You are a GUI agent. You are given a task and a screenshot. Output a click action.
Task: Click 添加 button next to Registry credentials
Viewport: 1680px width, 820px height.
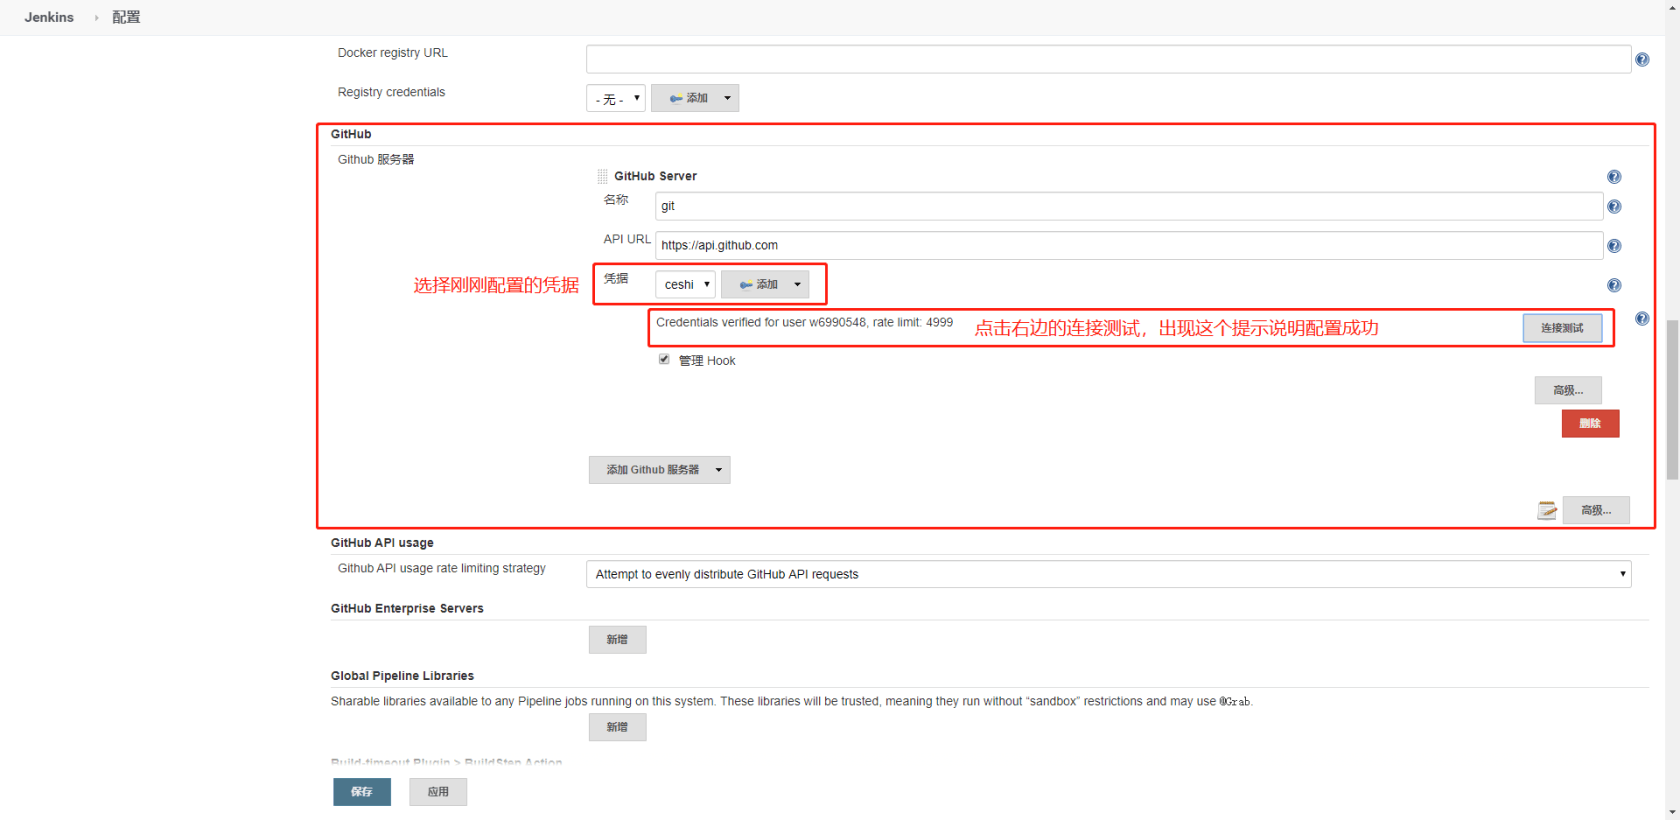(695, 98)
